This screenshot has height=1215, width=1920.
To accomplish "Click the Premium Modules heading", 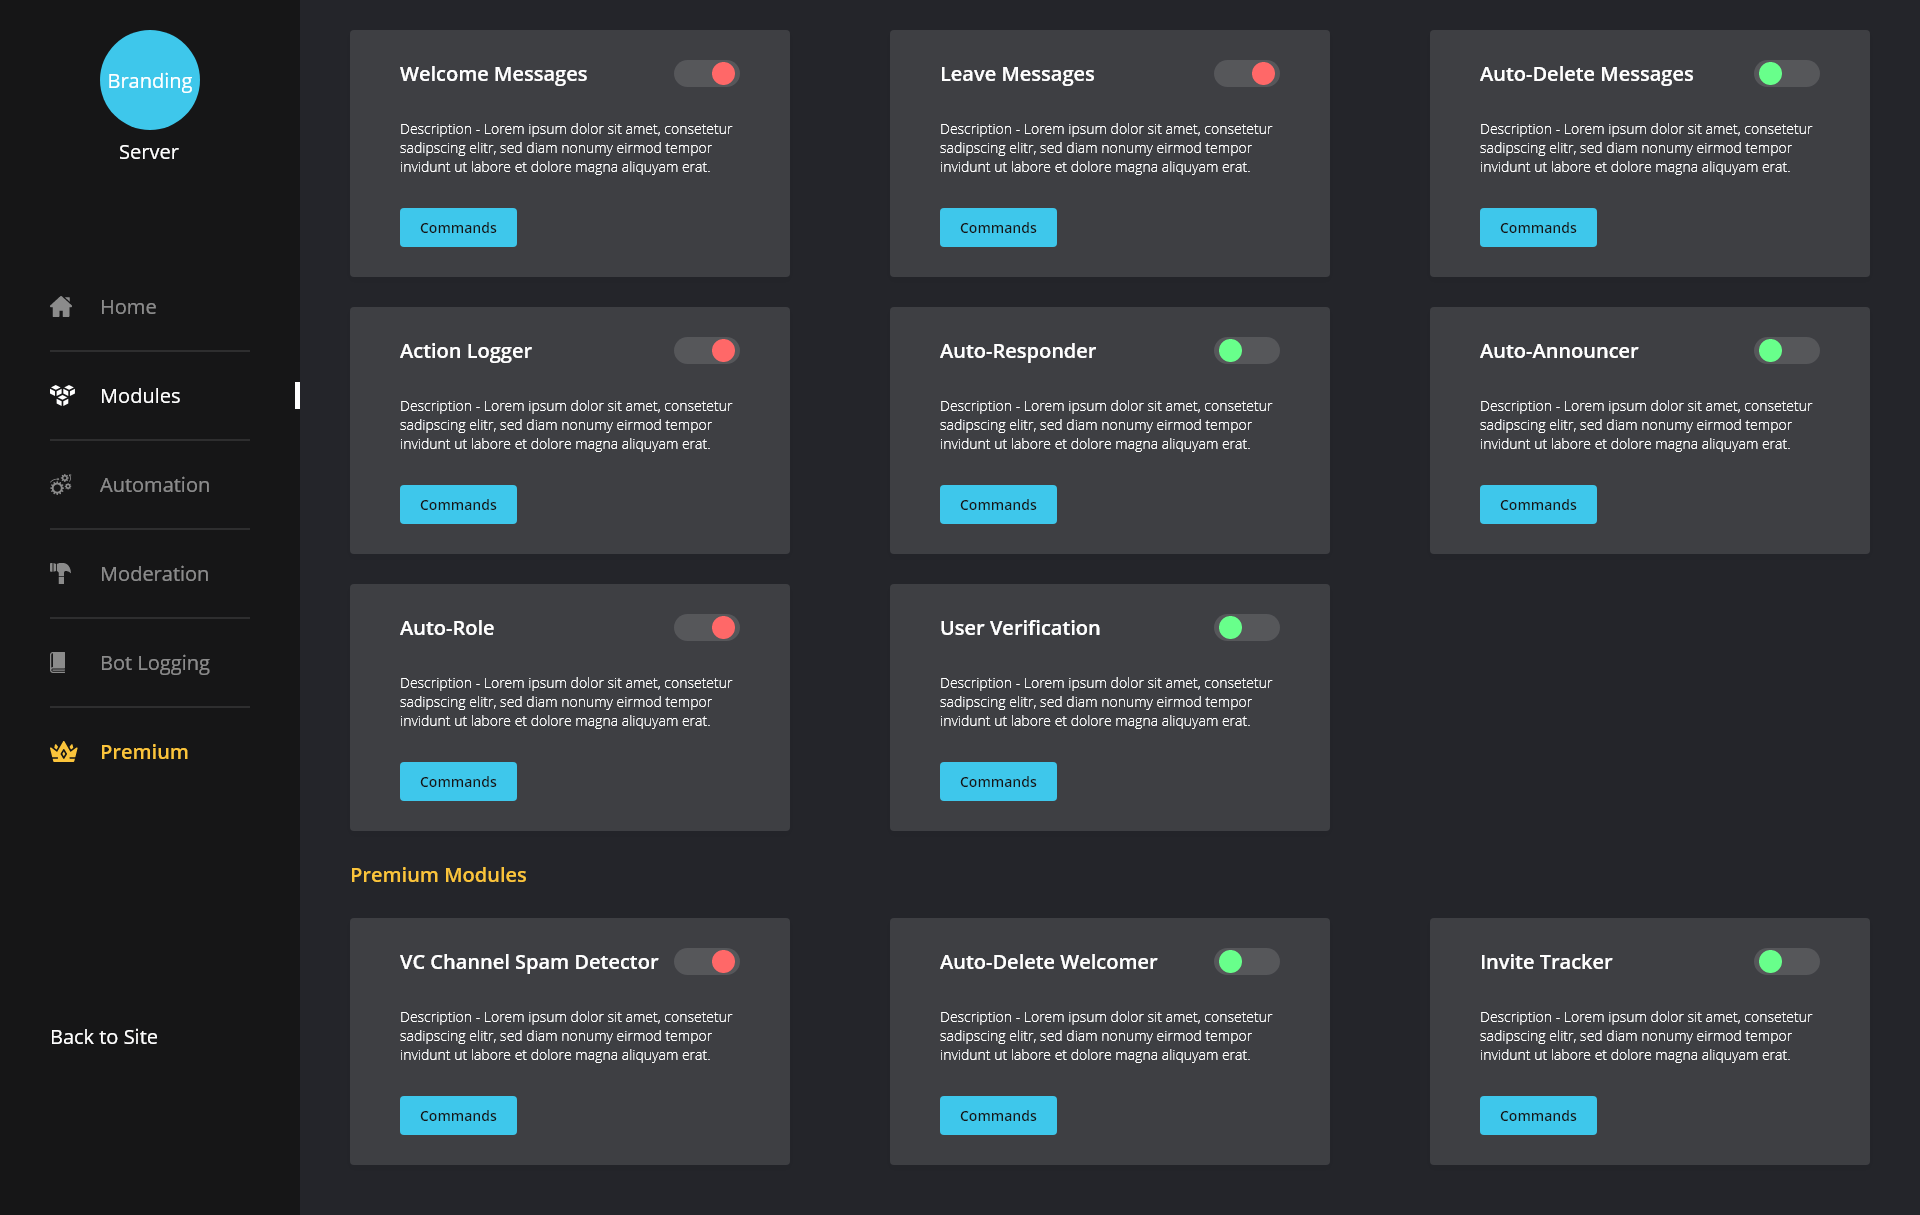I will point(438,874).
